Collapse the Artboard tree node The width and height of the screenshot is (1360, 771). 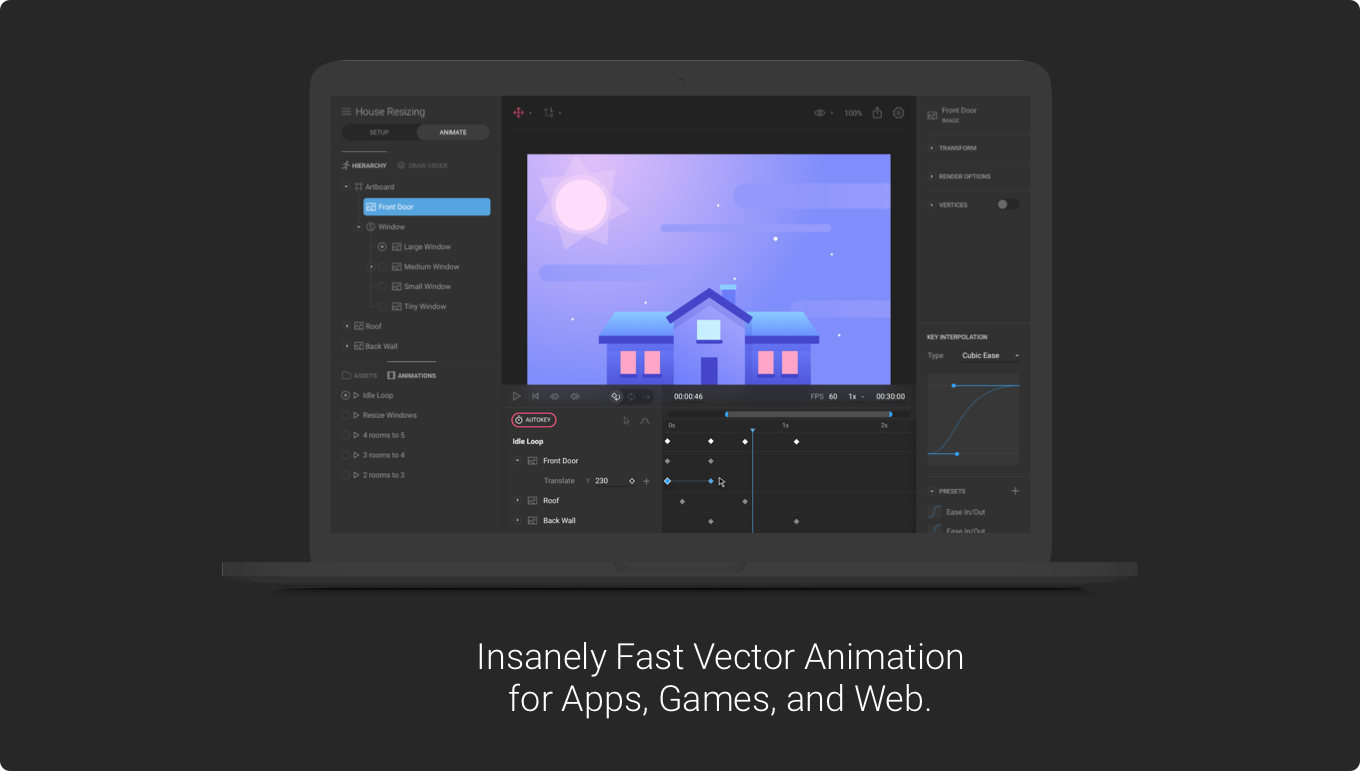[347, 187]
